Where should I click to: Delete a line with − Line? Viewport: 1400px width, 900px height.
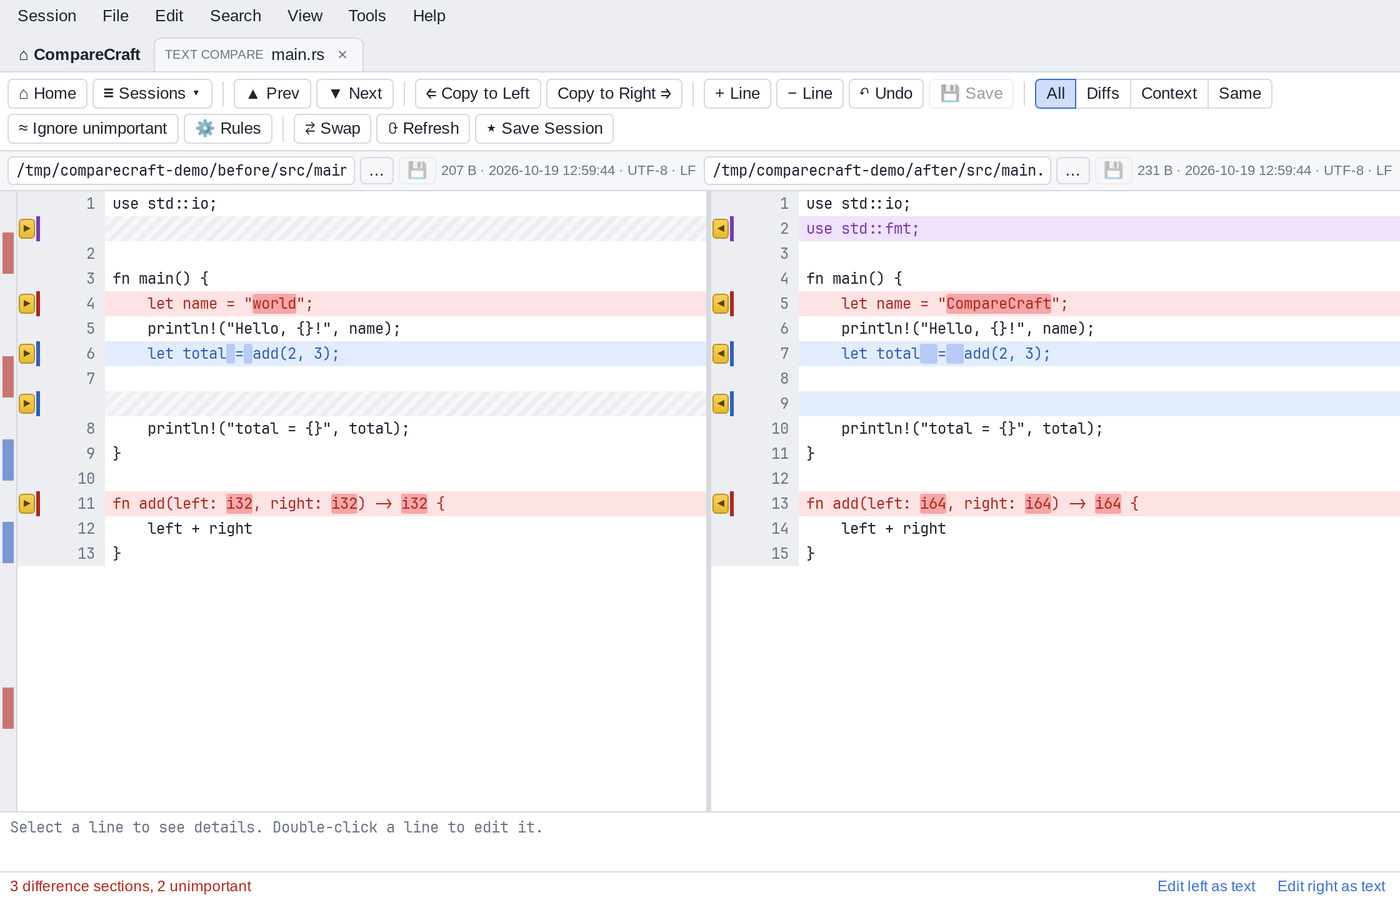click(810, 93)
